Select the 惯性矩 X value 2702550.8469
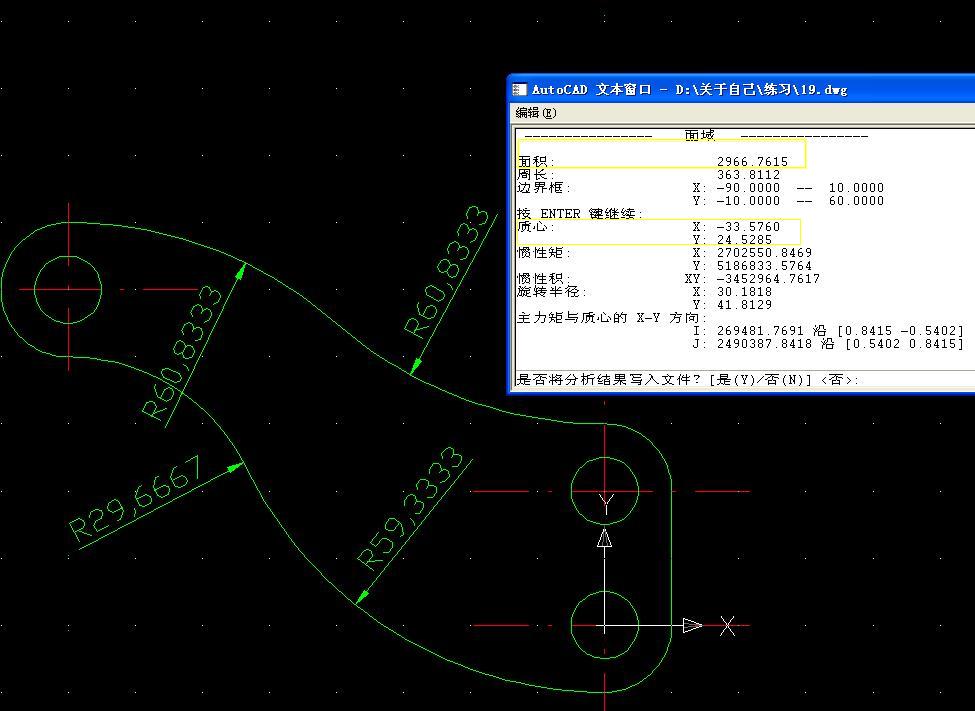 pos(764,253)
